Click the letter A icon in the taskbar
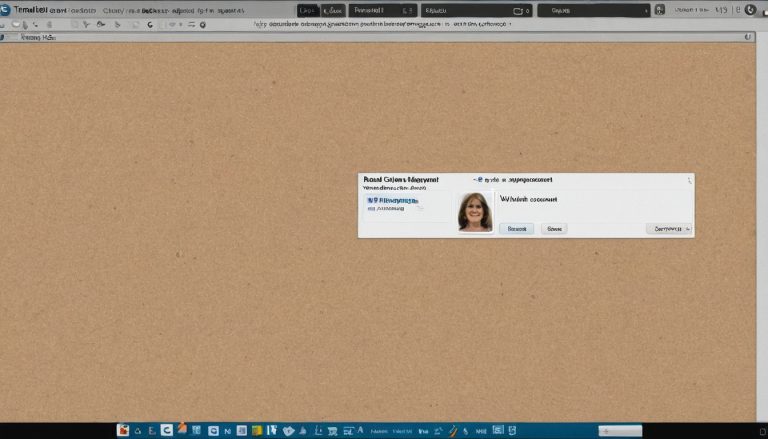Viewport: 768px width, 439px height. coord(360,430)
